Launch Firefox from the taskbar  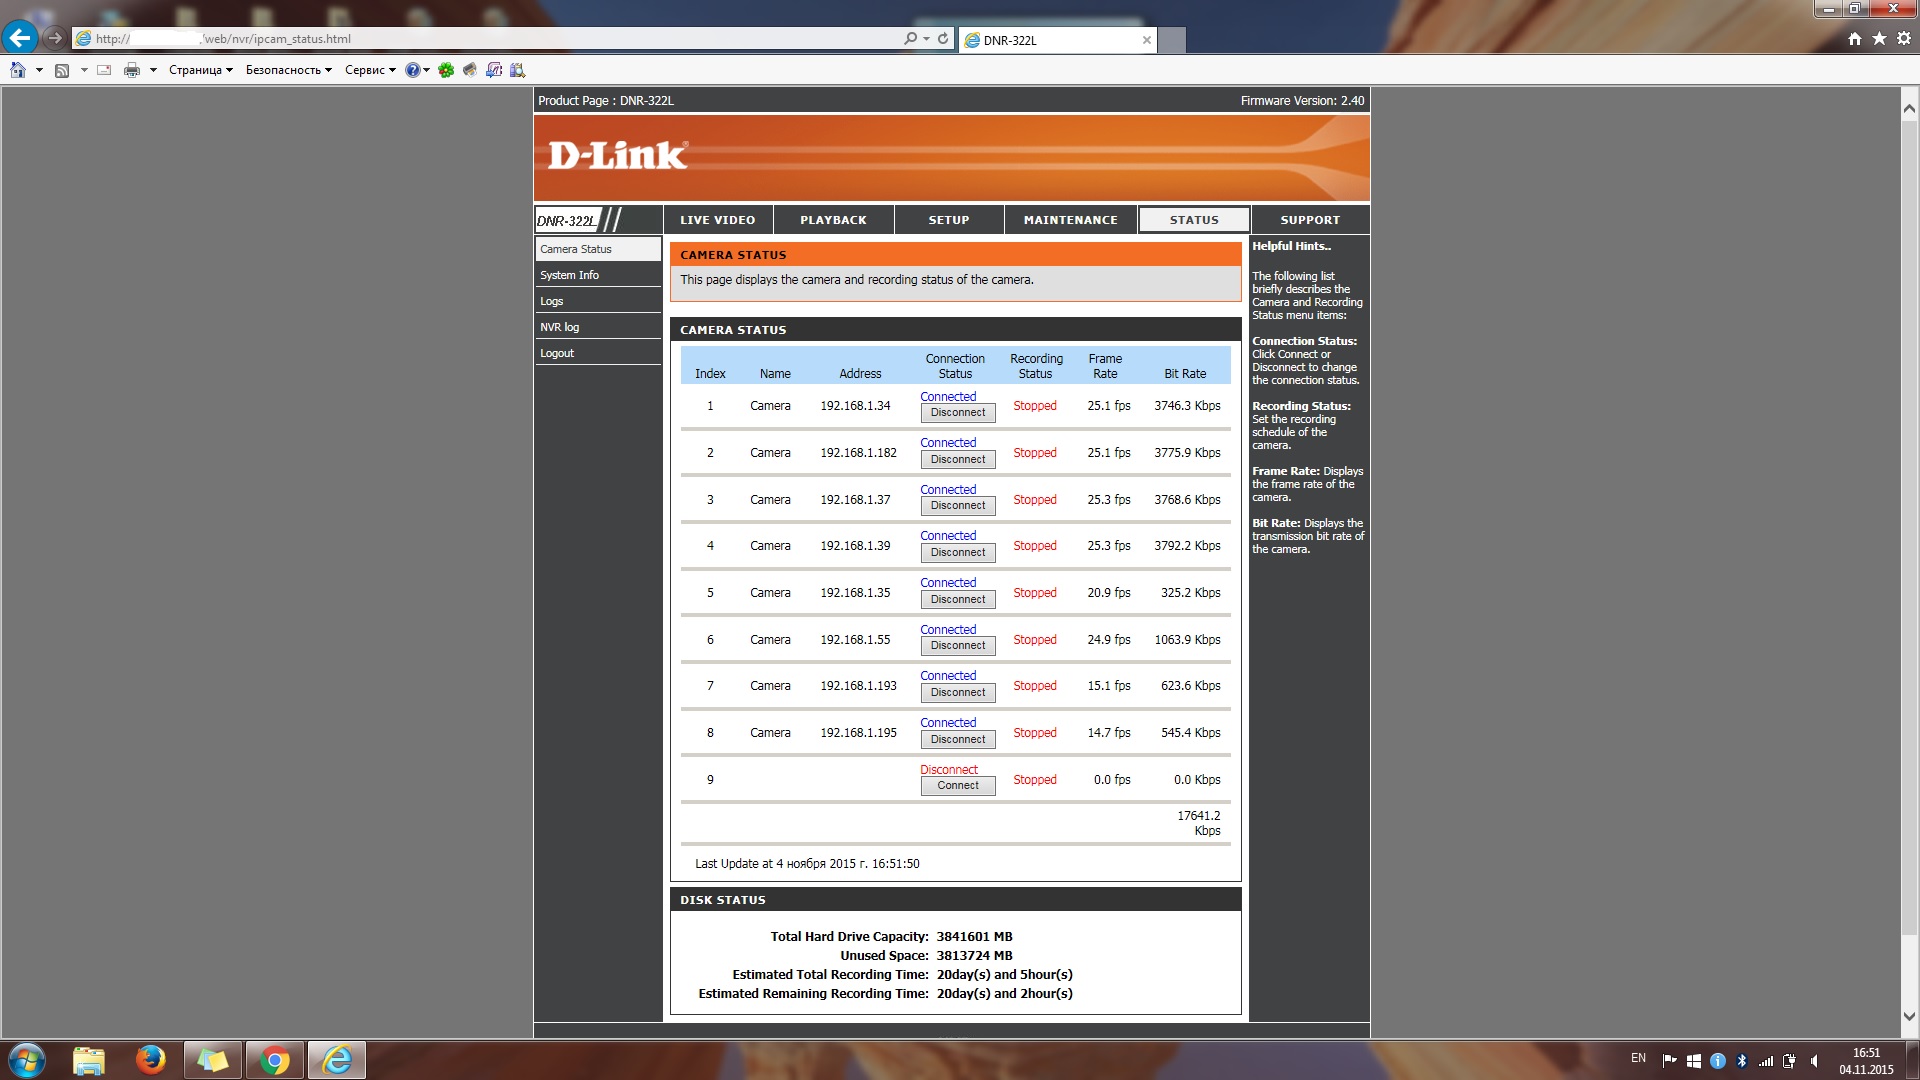click(x=151, y=1059)
